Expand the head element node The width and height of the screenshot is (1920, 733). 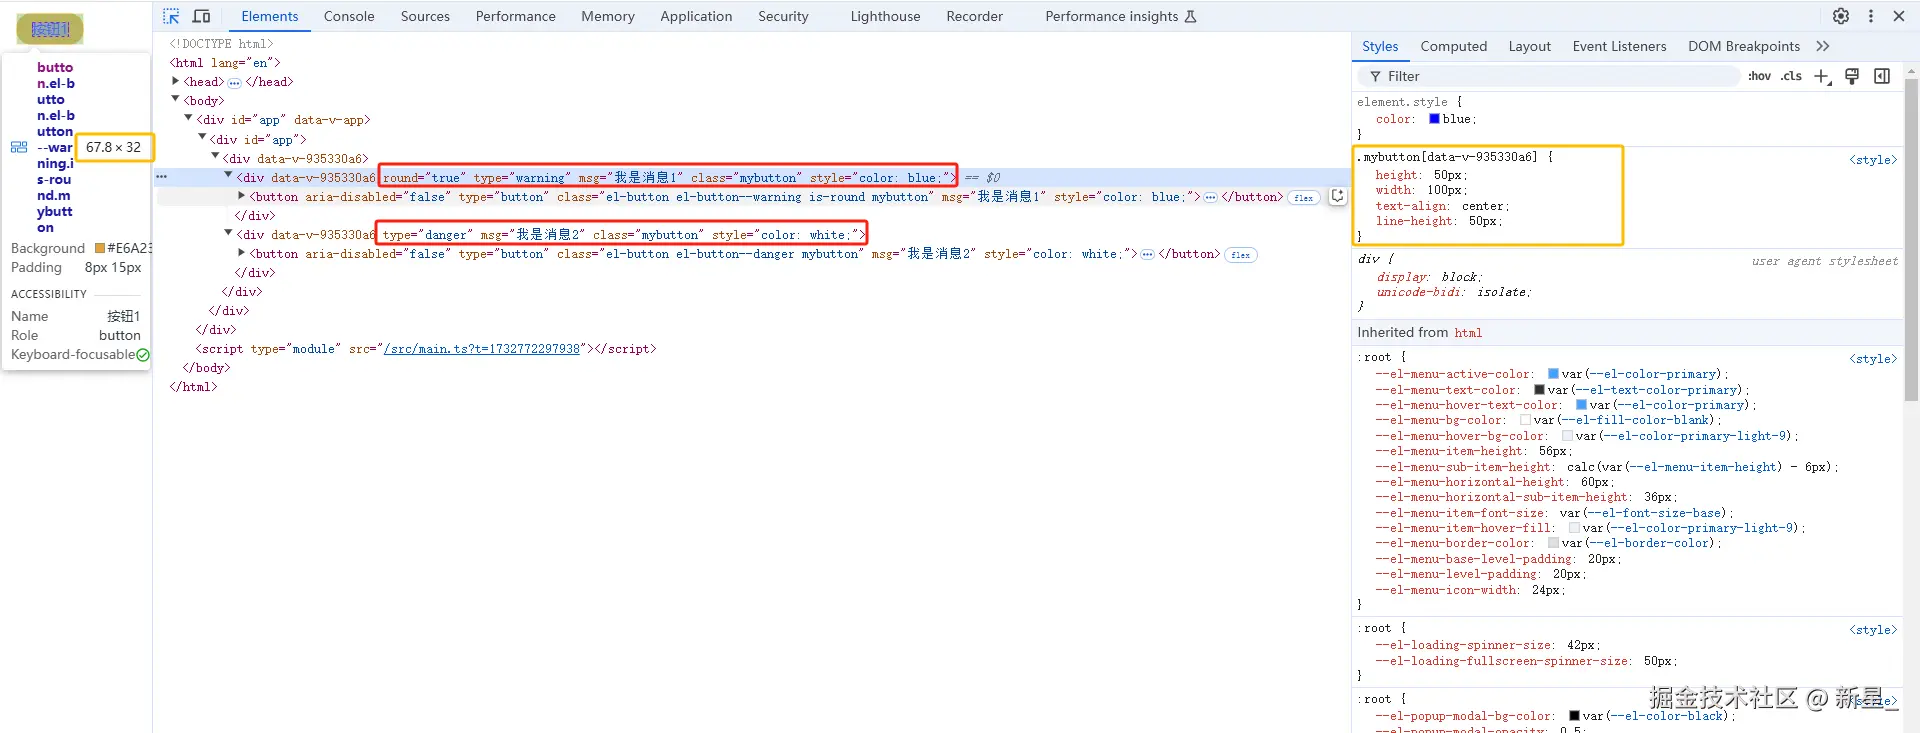(175, 81)
